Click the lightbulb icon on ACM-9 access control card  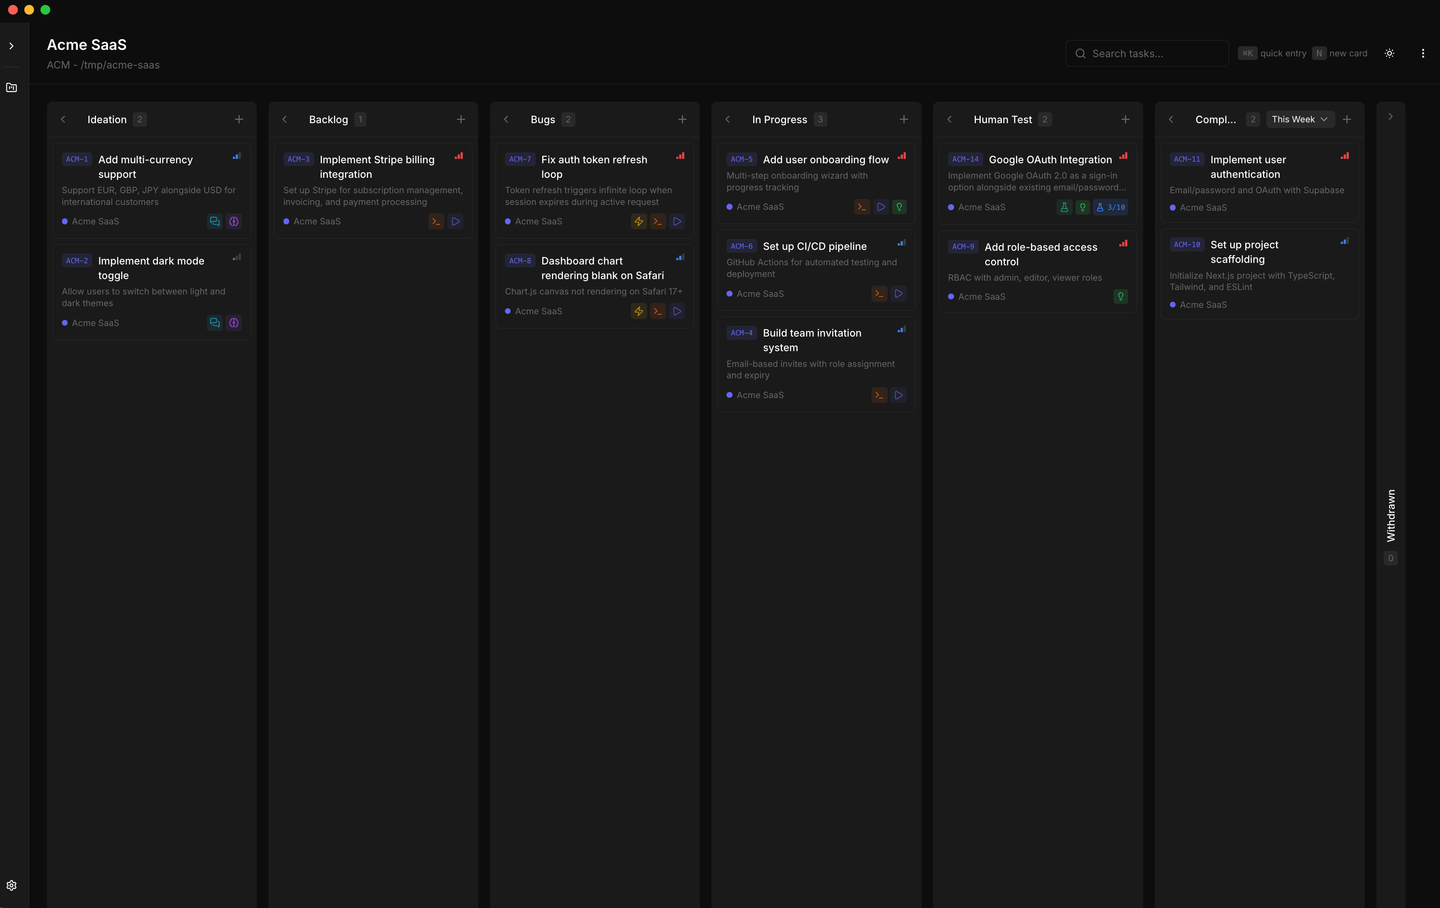tap(1120, 296)
